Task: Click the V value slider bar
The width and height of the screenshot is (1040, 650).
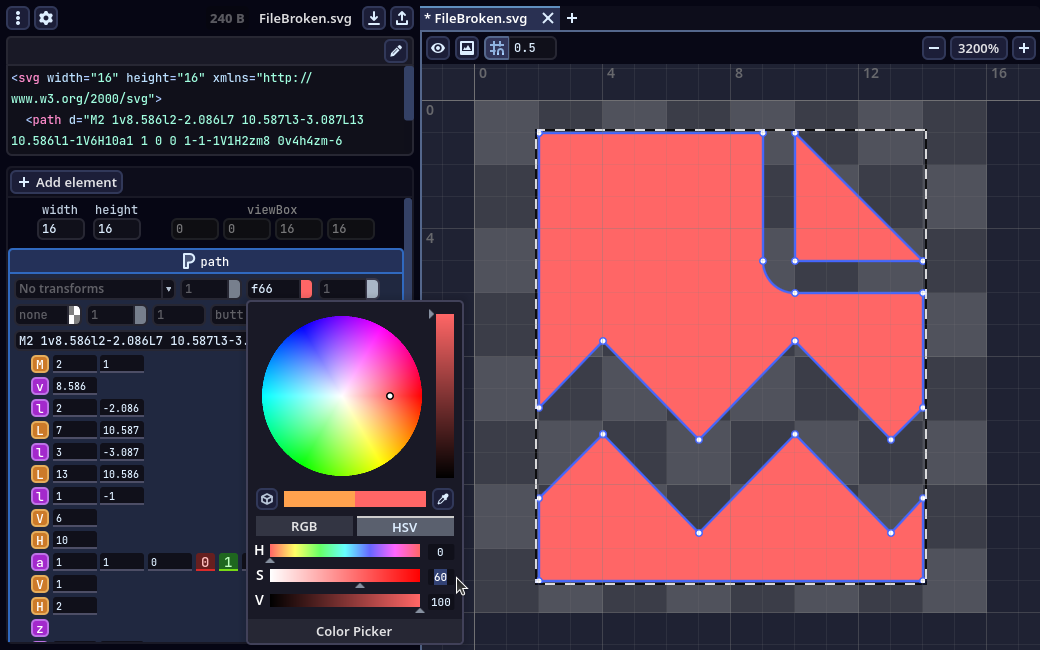Action: click(x=344, y=600)
